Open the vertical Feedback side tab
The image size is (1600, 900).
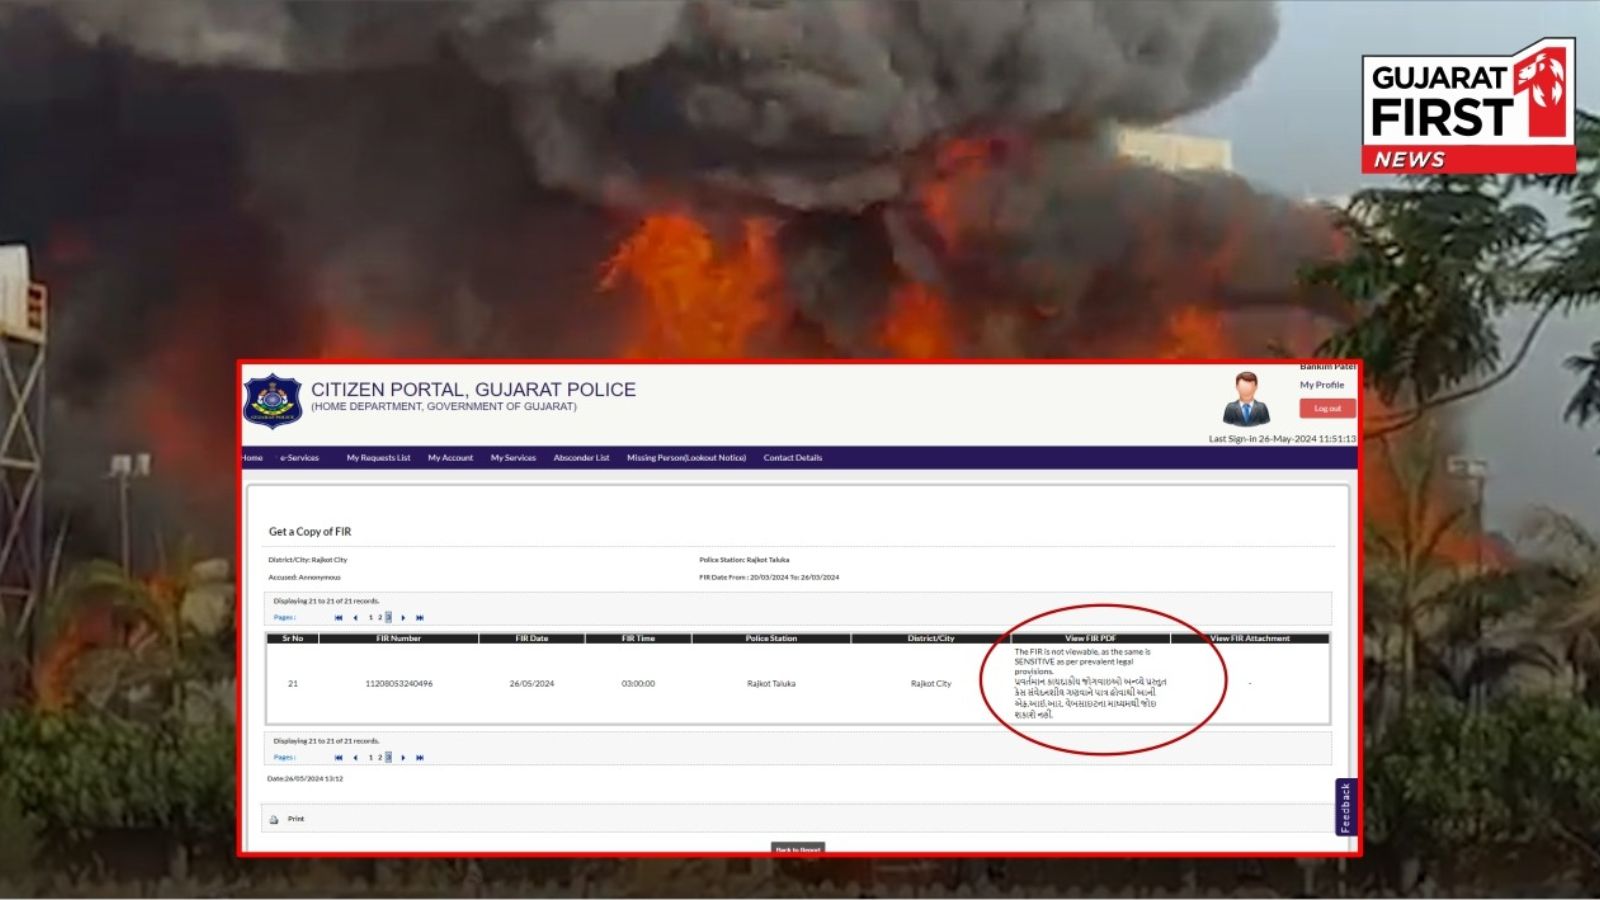pos(1345,807)
